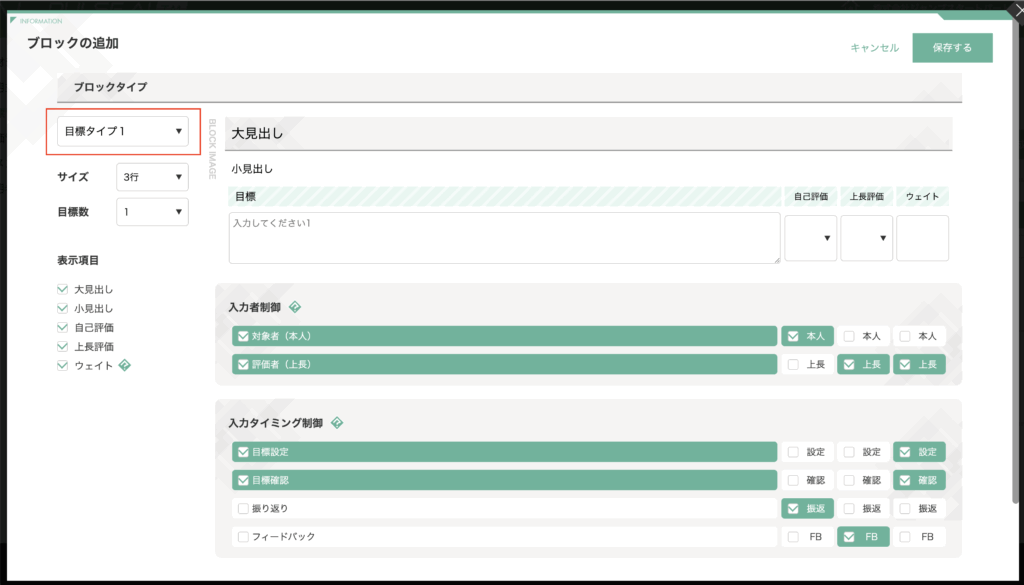The width and height of the screenshot is (1024, 585).
Task: Click help icon next to 入力者制御
Action: click(x=295, y=307)
